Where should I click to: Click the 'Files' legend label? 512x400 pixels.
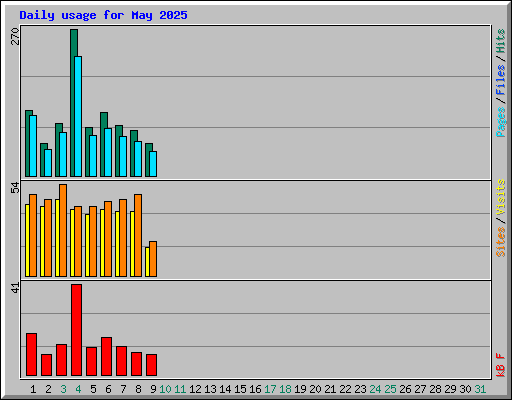tap(501, 80)
